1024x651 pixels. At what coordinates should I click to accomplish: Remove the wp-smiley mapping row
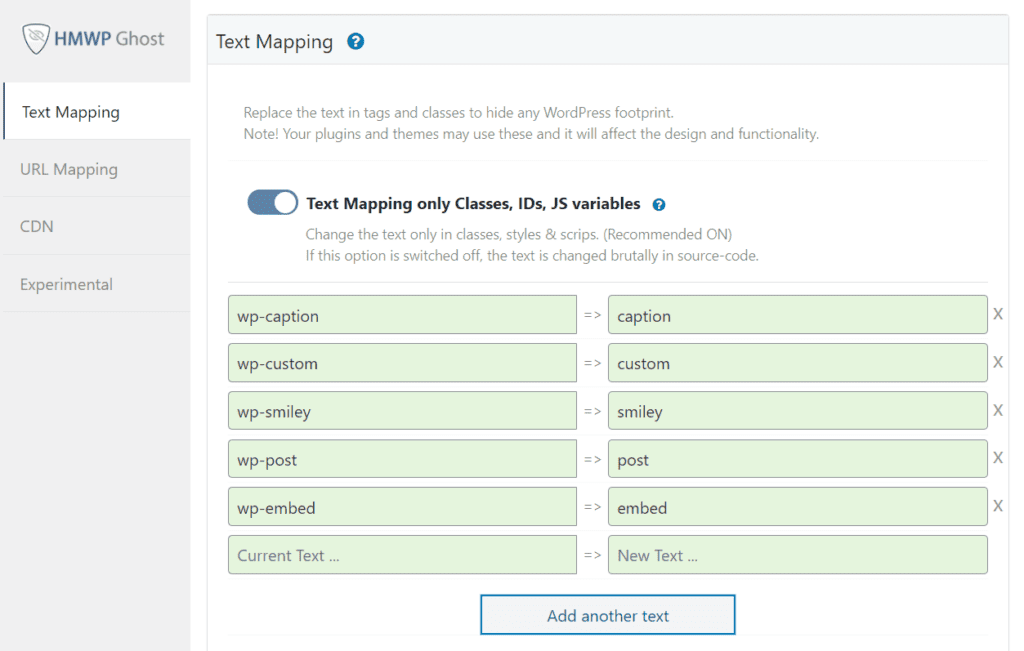(x=997, y=410)
